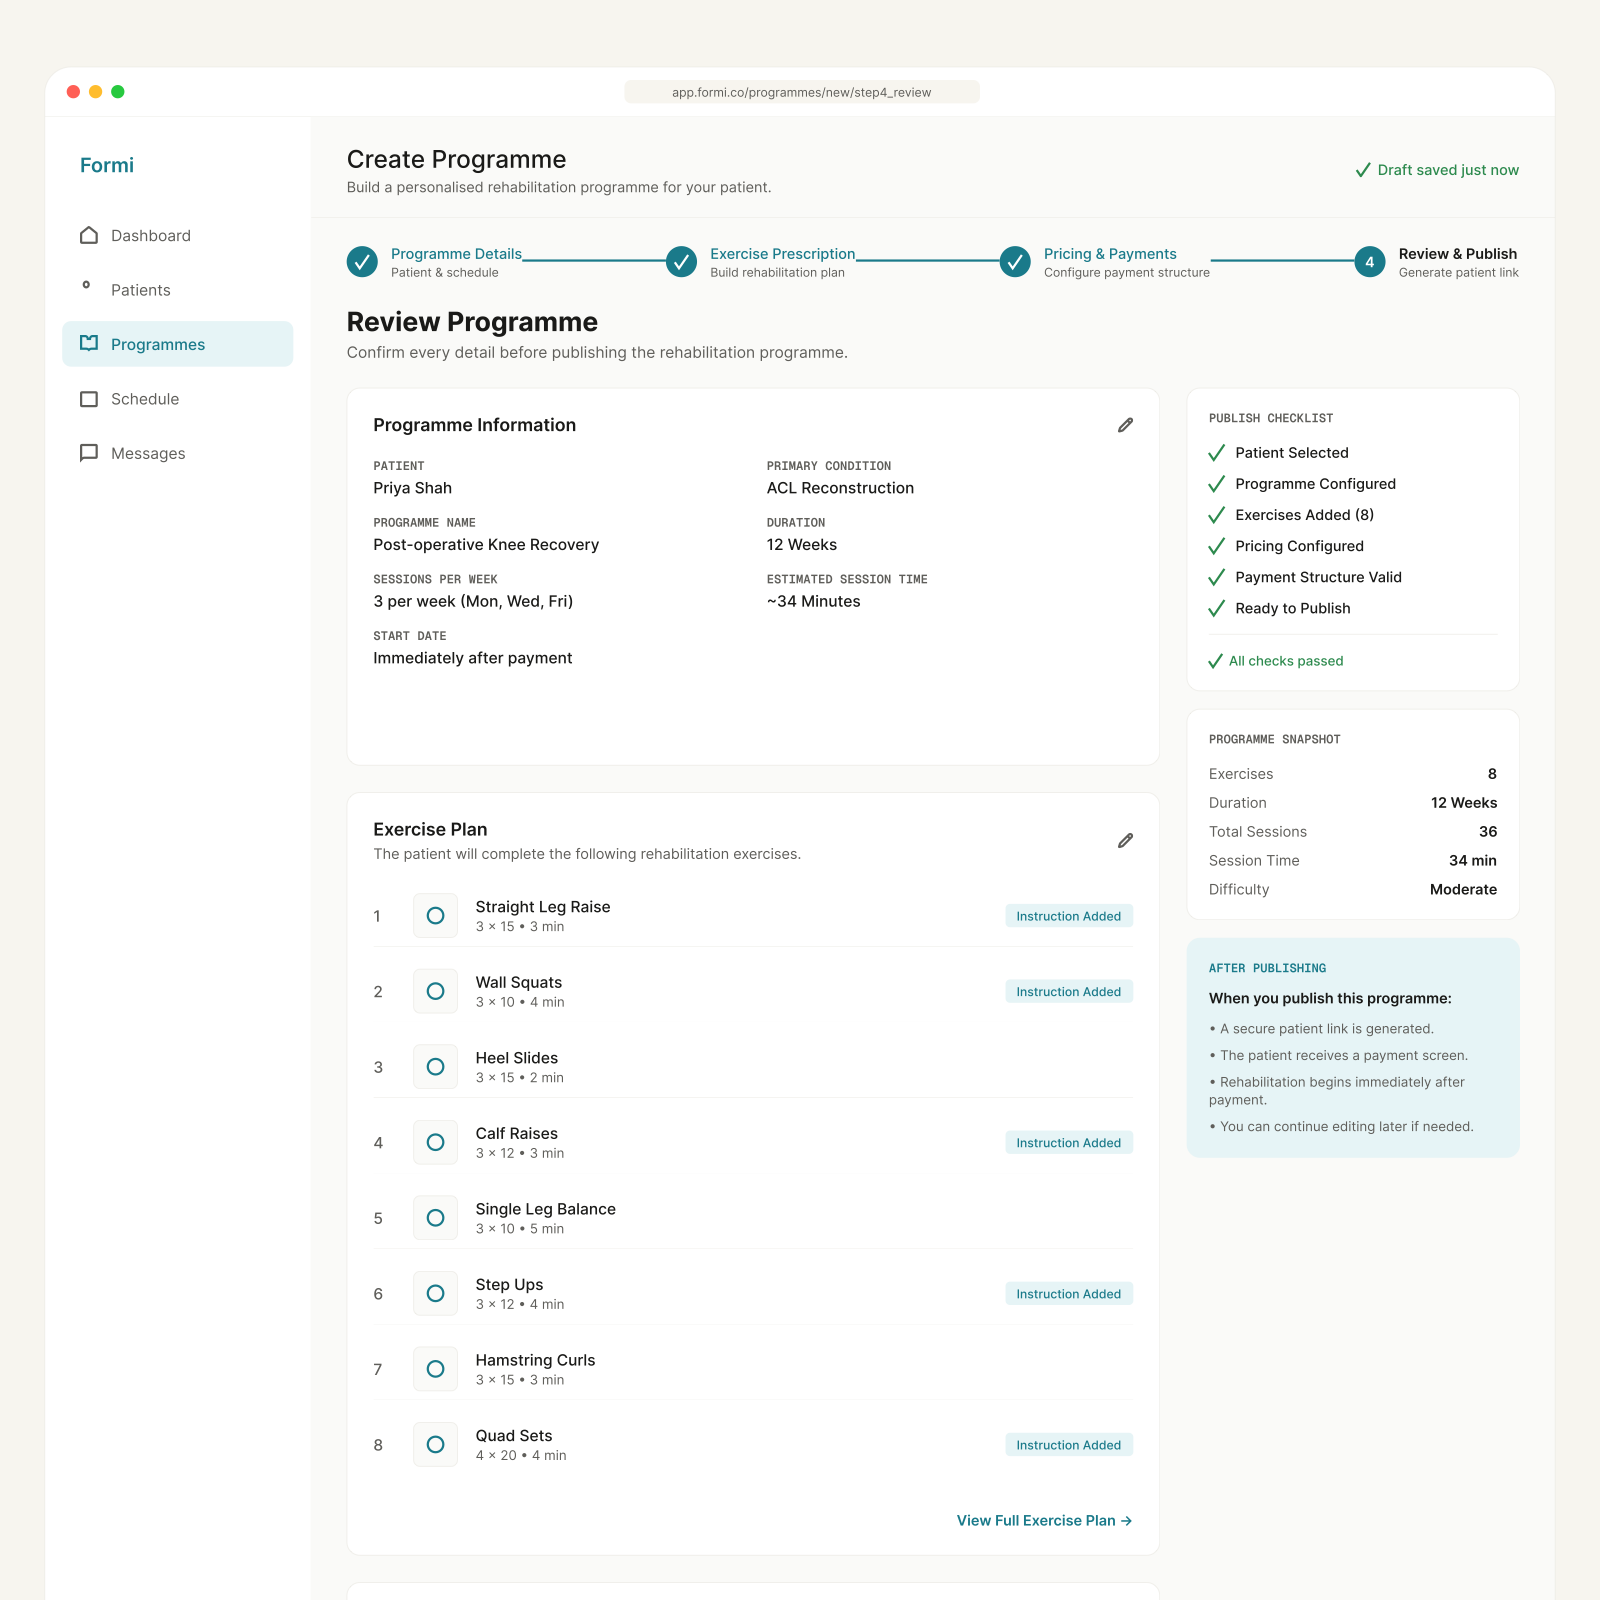Select the Review & Publish step label
The width and height of the screenshot is (1600, 1600).
[x=1457, y=254]
